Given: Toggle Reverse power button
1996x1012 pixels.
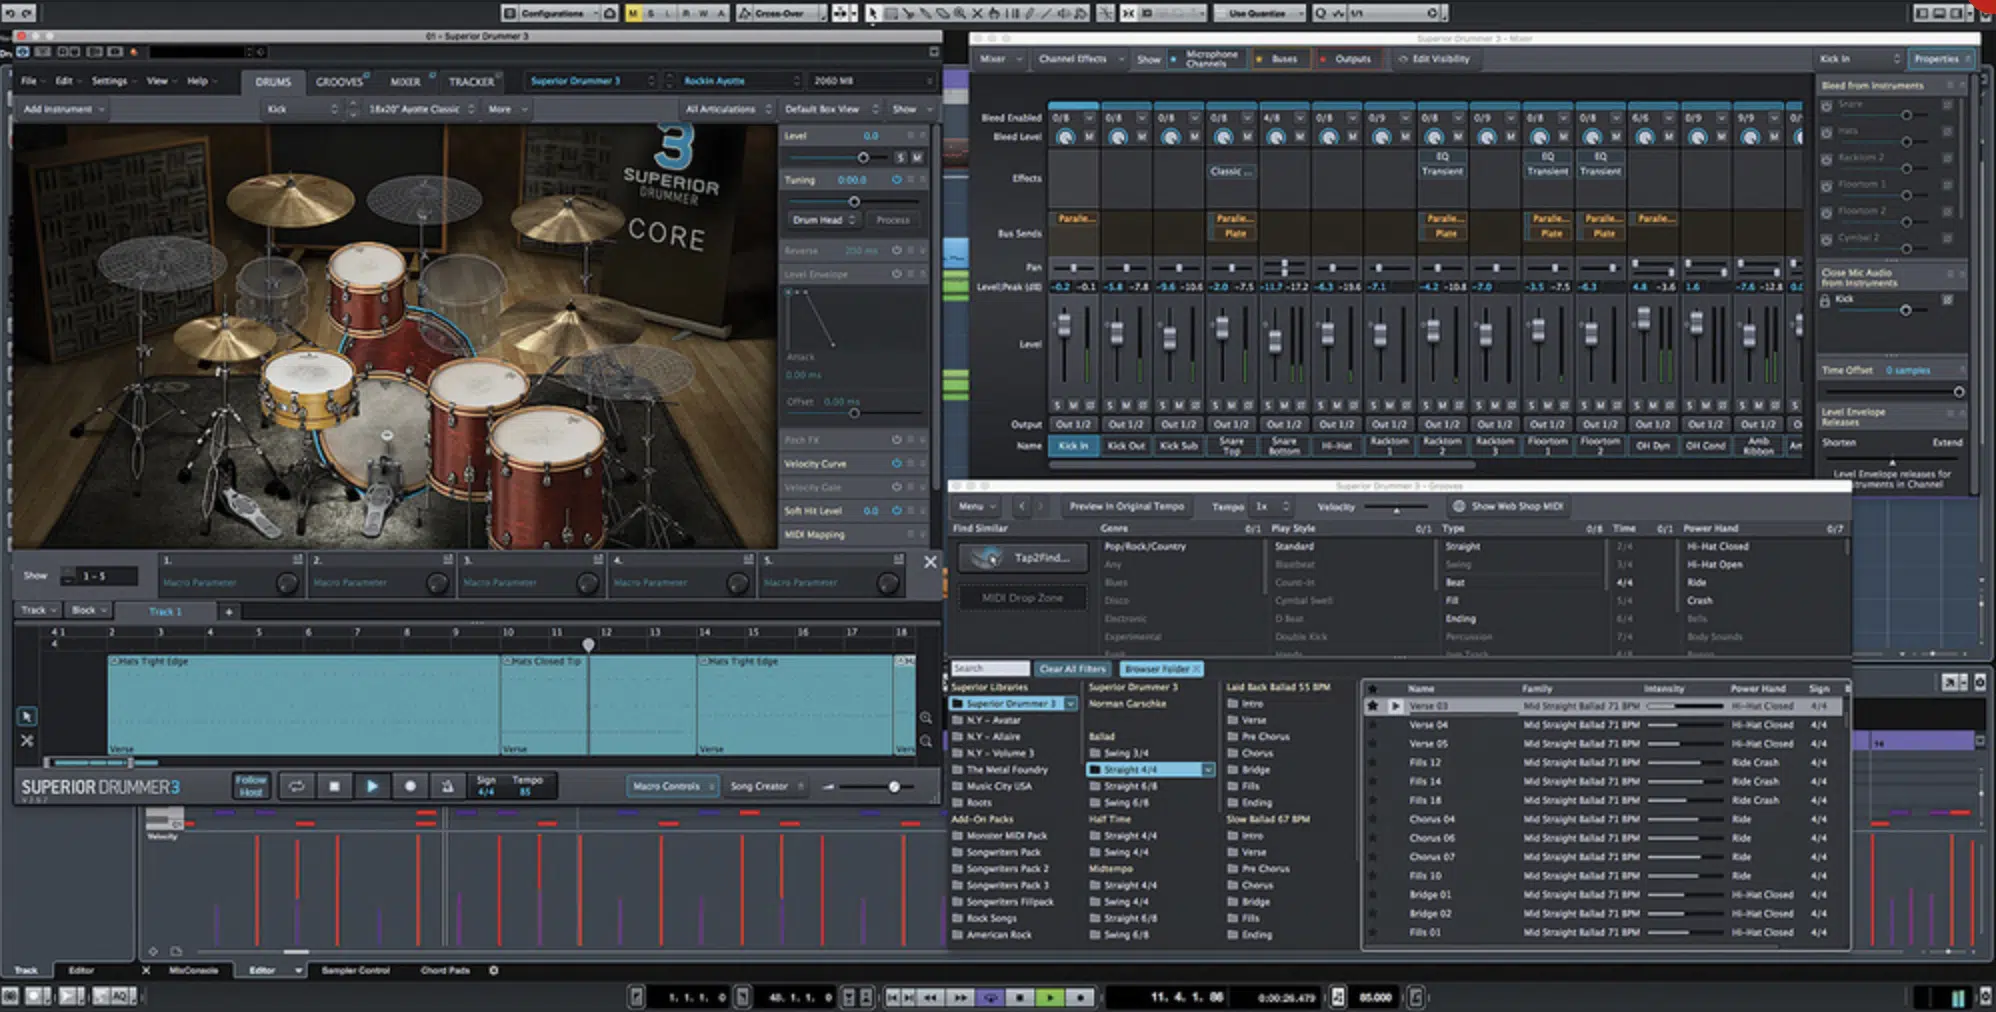Looking at the screenshot, I should 896,250.
